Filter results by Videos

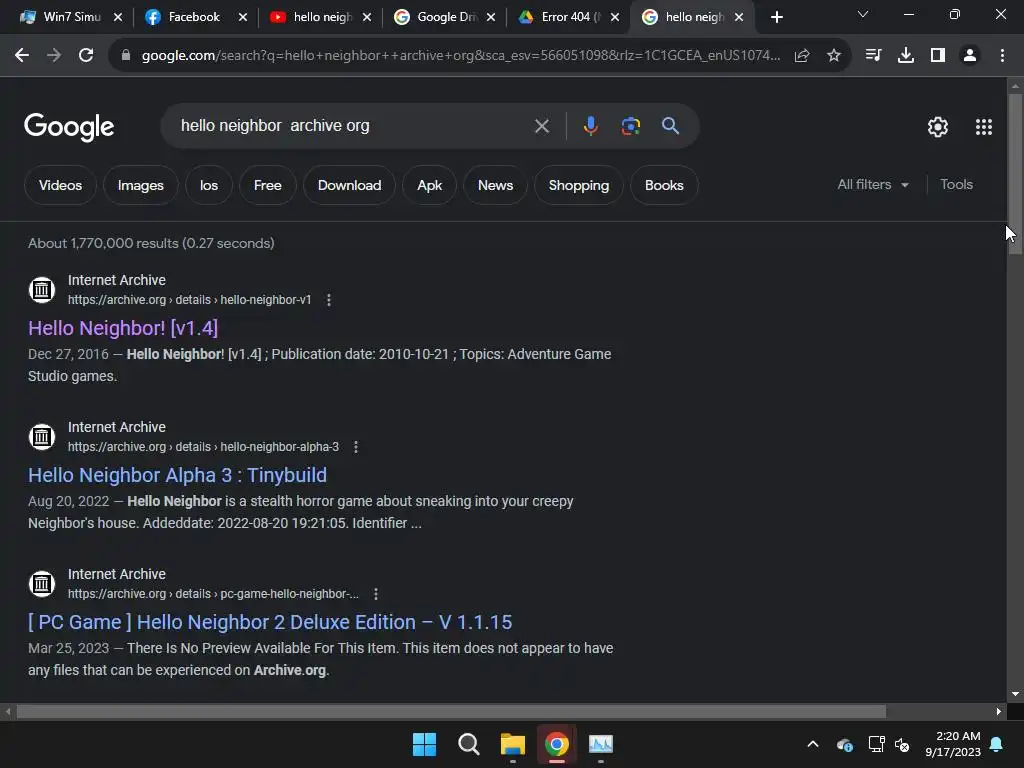click(x=60, y=185)
